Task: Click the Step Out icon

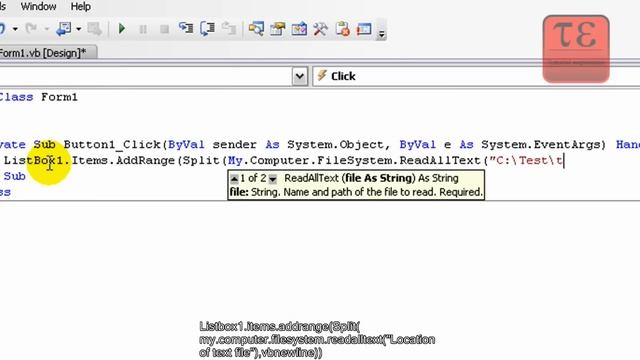Action: tap(229, 29)
